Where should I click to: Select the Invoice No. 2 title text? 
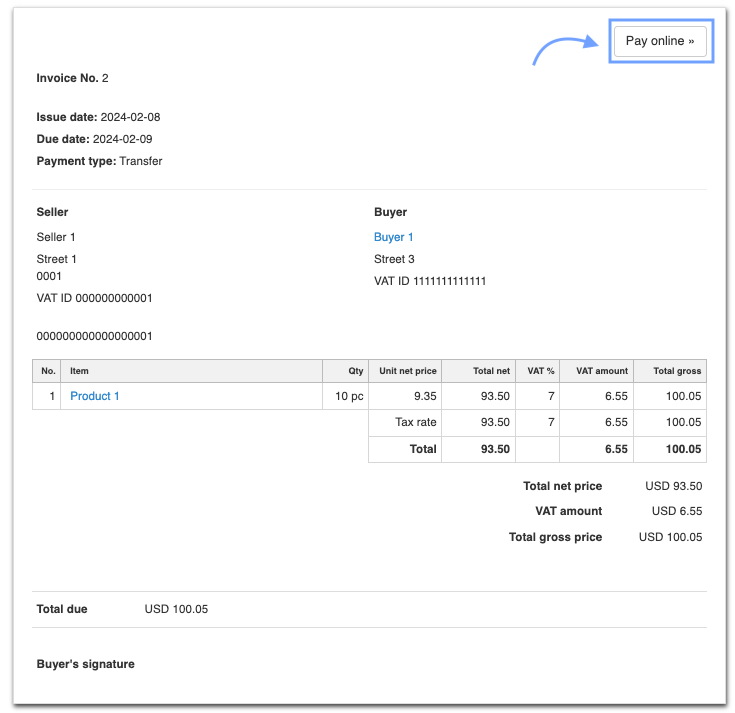click(72, 78)
